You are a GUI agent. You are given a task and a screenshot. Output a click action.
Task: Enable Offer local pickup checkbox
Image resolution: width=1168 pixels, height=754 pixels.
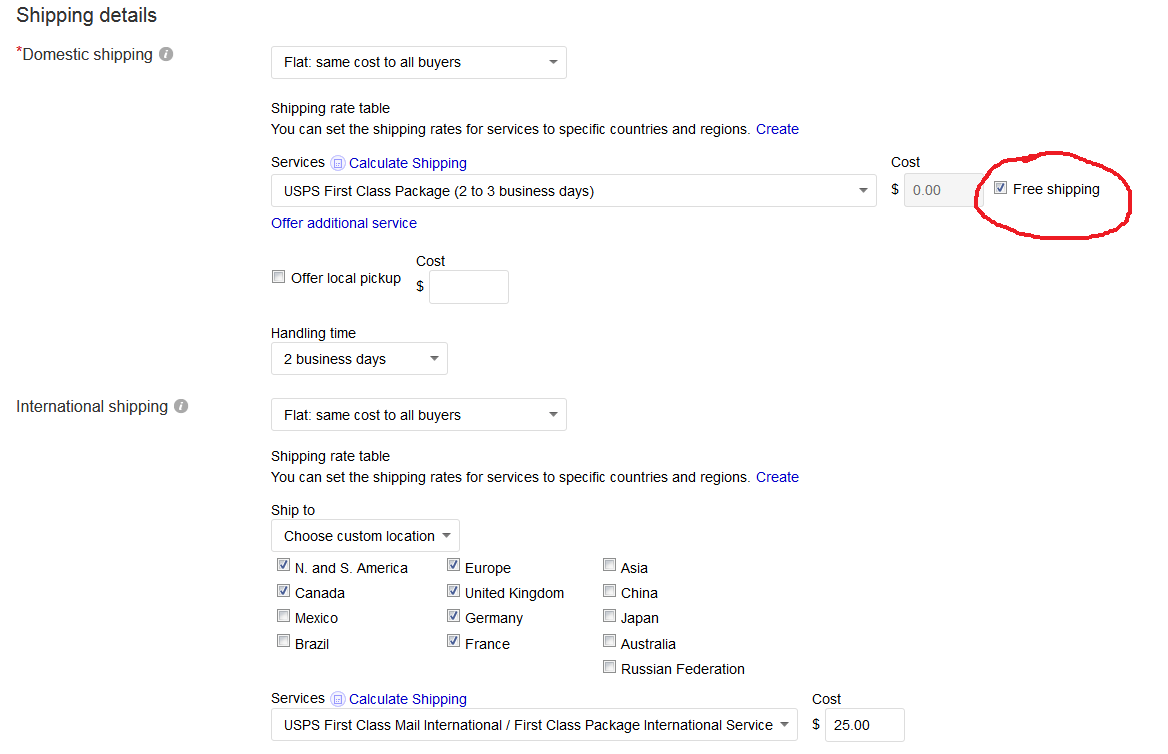tap(279, 277)
